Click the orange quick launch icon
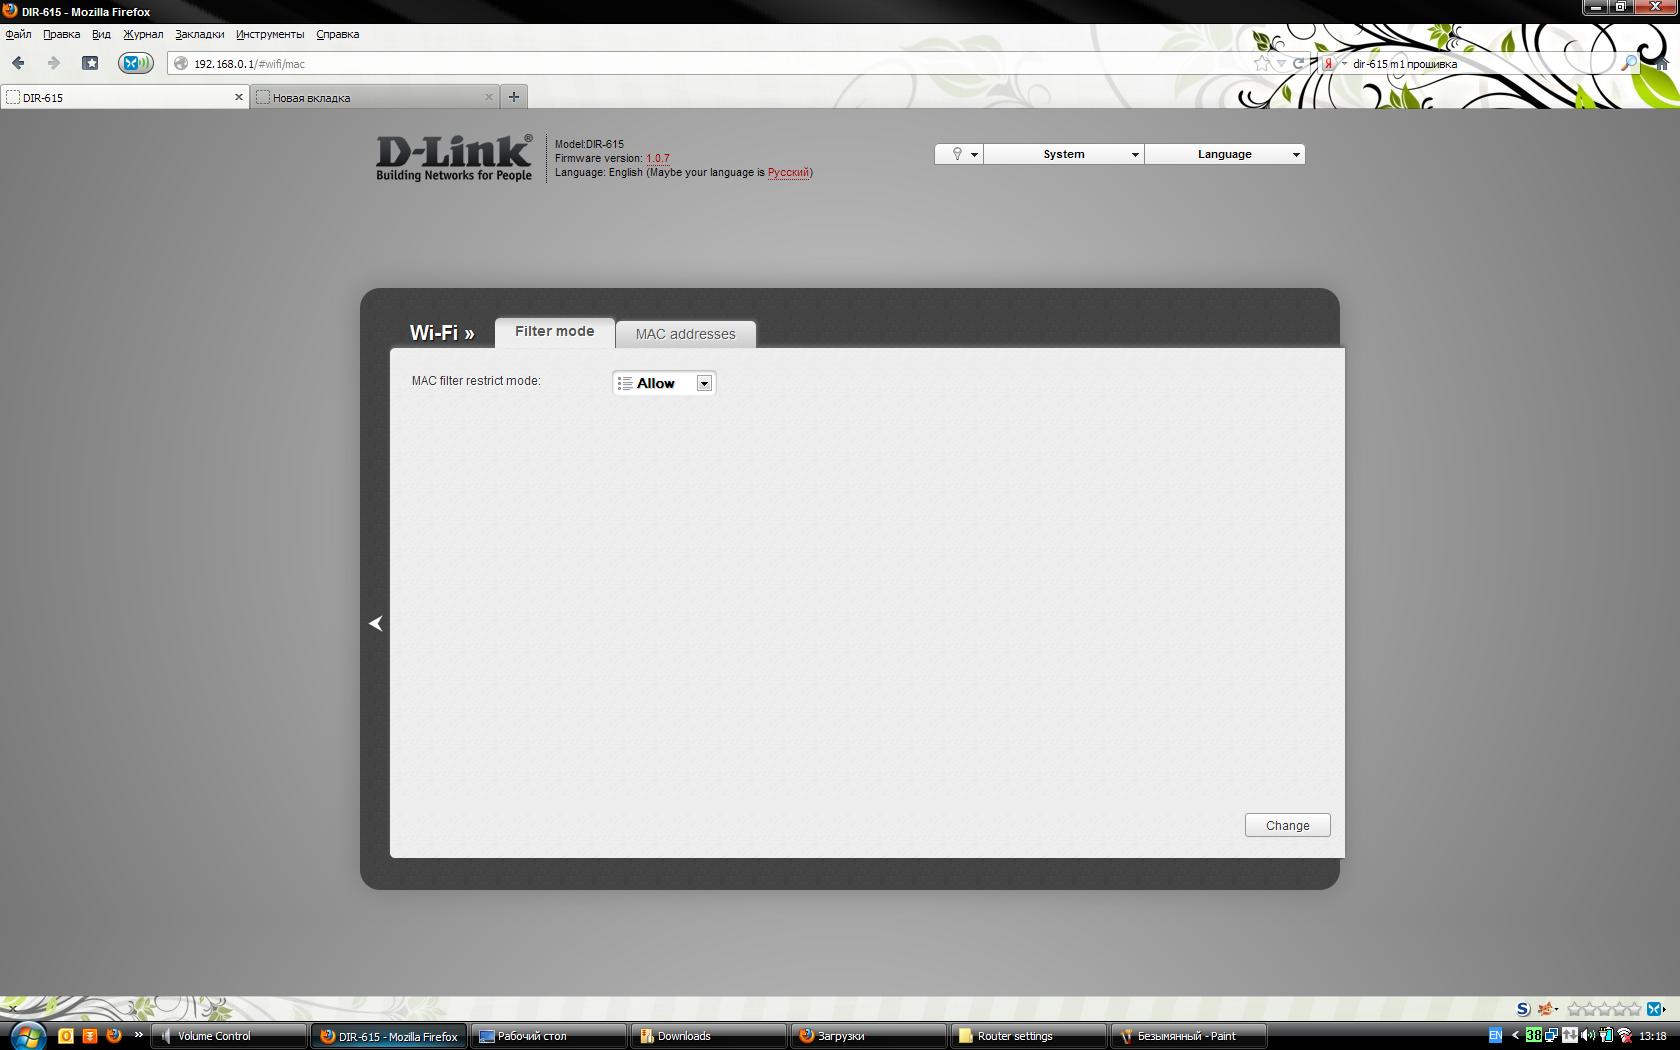 (x=90, y=1036)
